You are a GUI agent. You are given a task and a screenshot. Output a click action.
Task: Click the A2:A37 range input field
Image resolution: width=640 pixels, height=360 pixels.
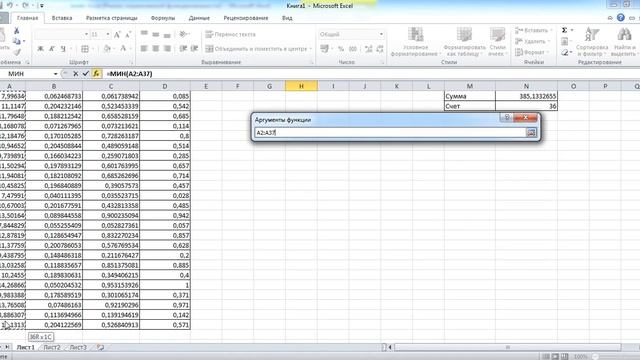(390, 132)
